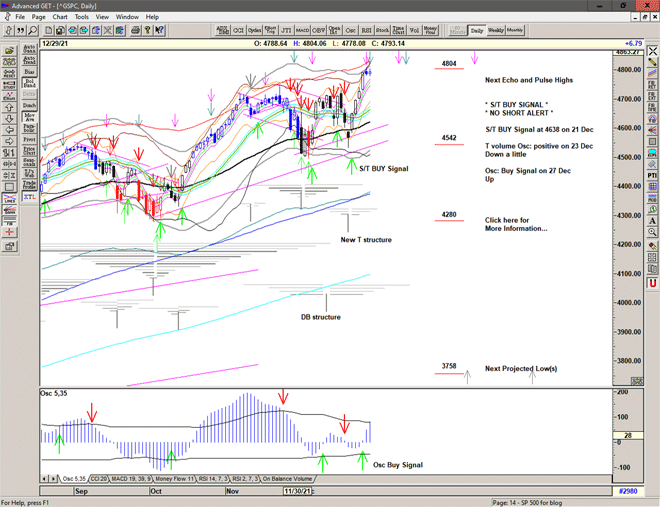Select the Money Flow 11 tab
660x507 pixels.
pyautogui.click(x=180, y=479)
